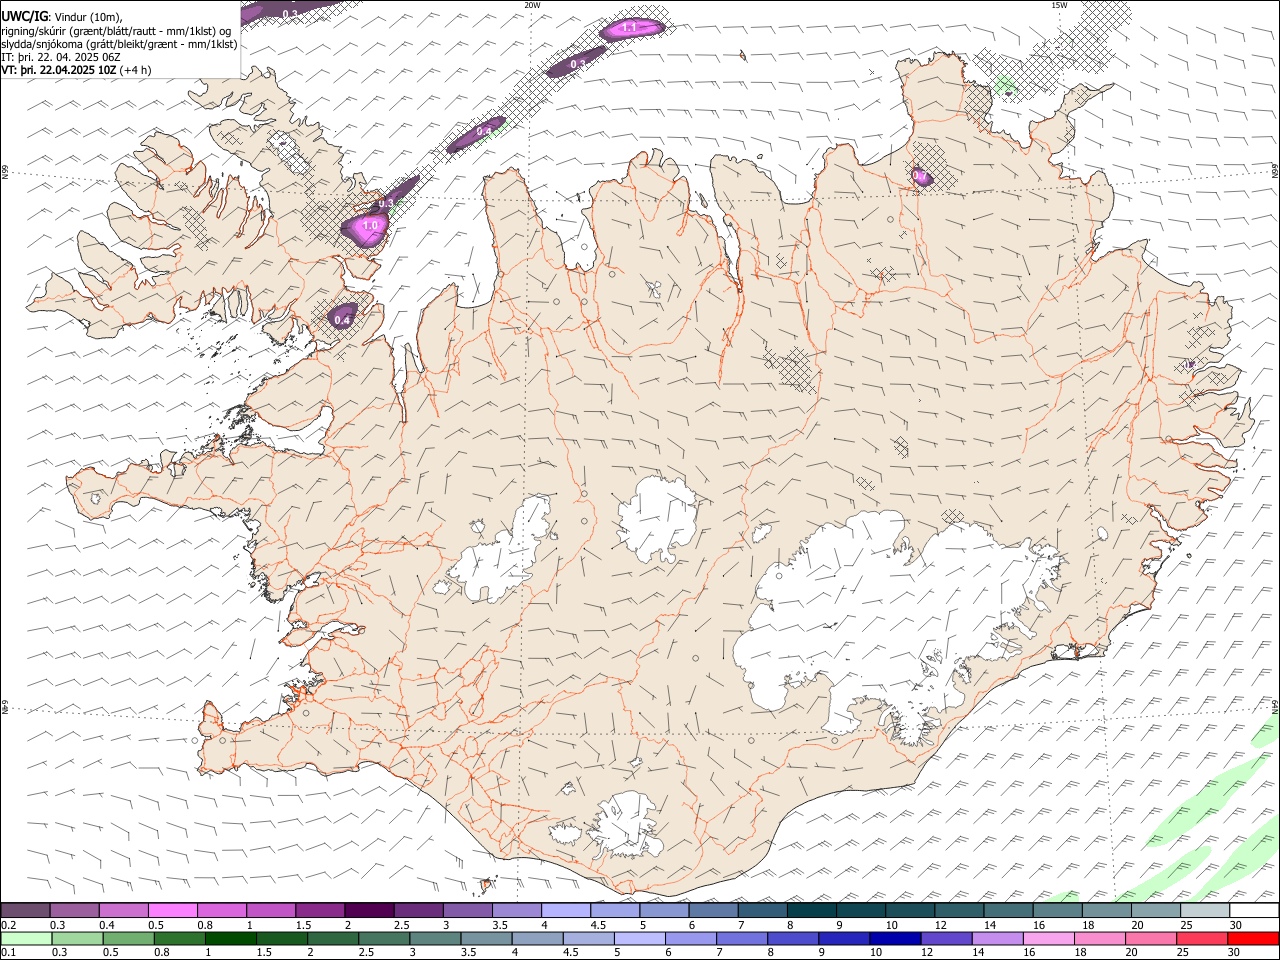The image size is (1280, 960).
Task: Select the medium green 0.5 swatch in lower scale
Action: tap(128, 939)
